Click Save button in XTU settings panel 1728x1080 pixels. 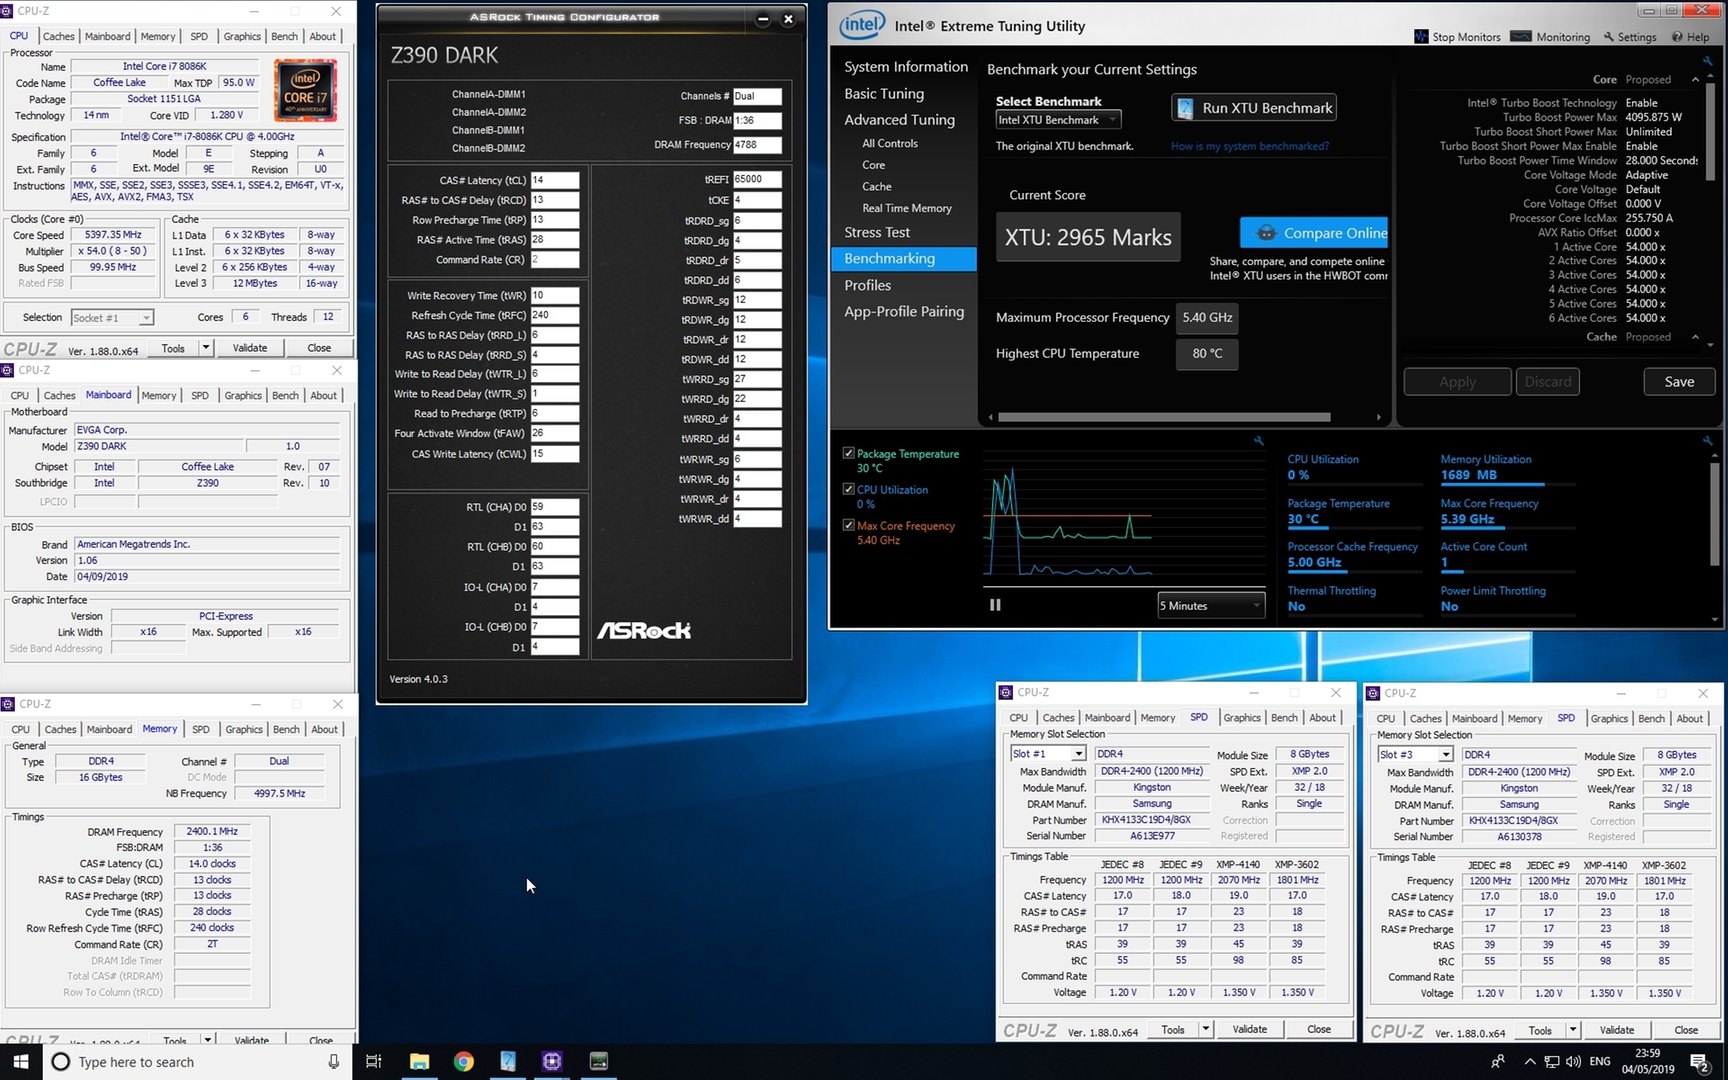(x=1679, y=382)
